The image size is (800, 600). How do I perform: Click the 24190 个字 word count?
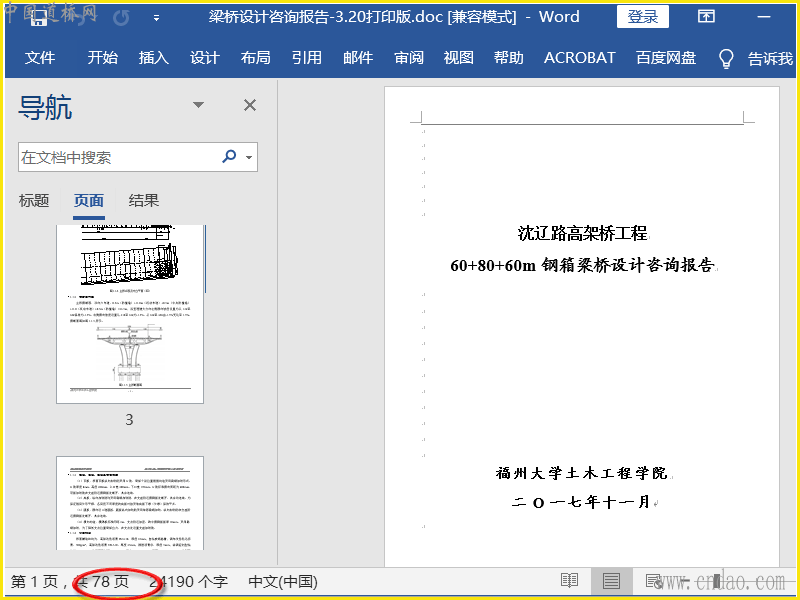click(x=189, y=582)
